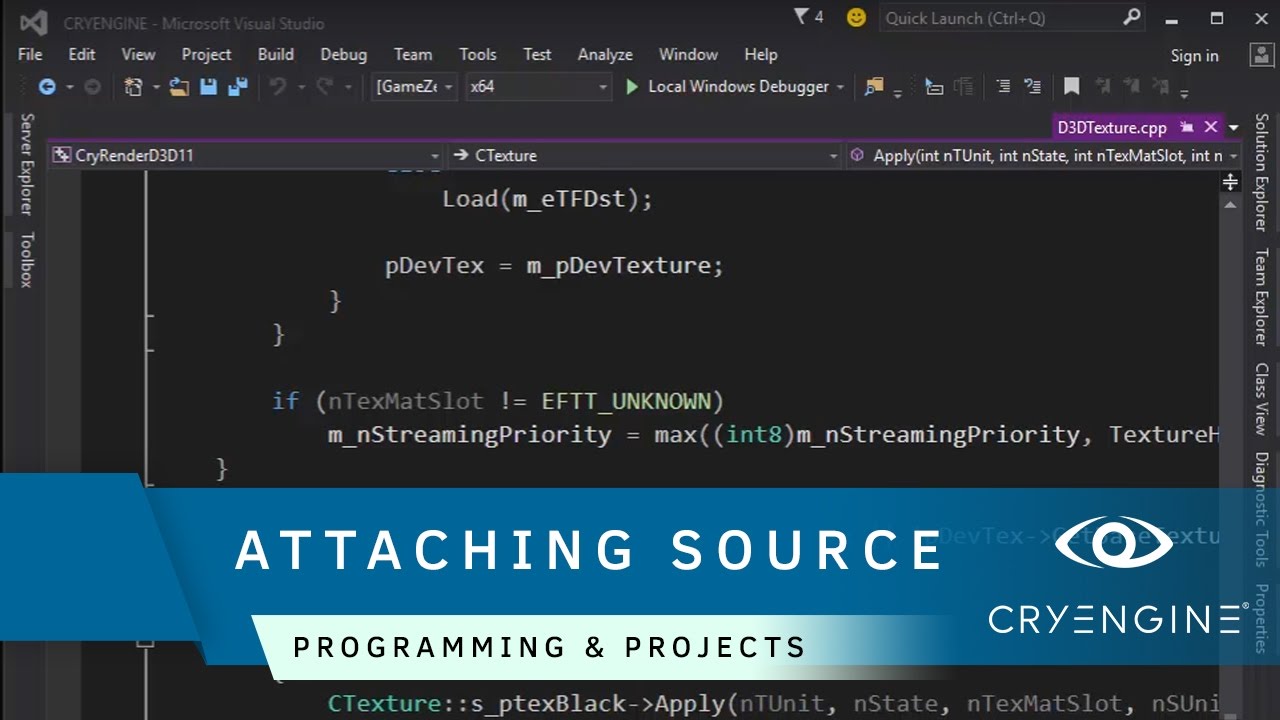Open the GameZero solution configuration dropdown

(x=414, y=87)
